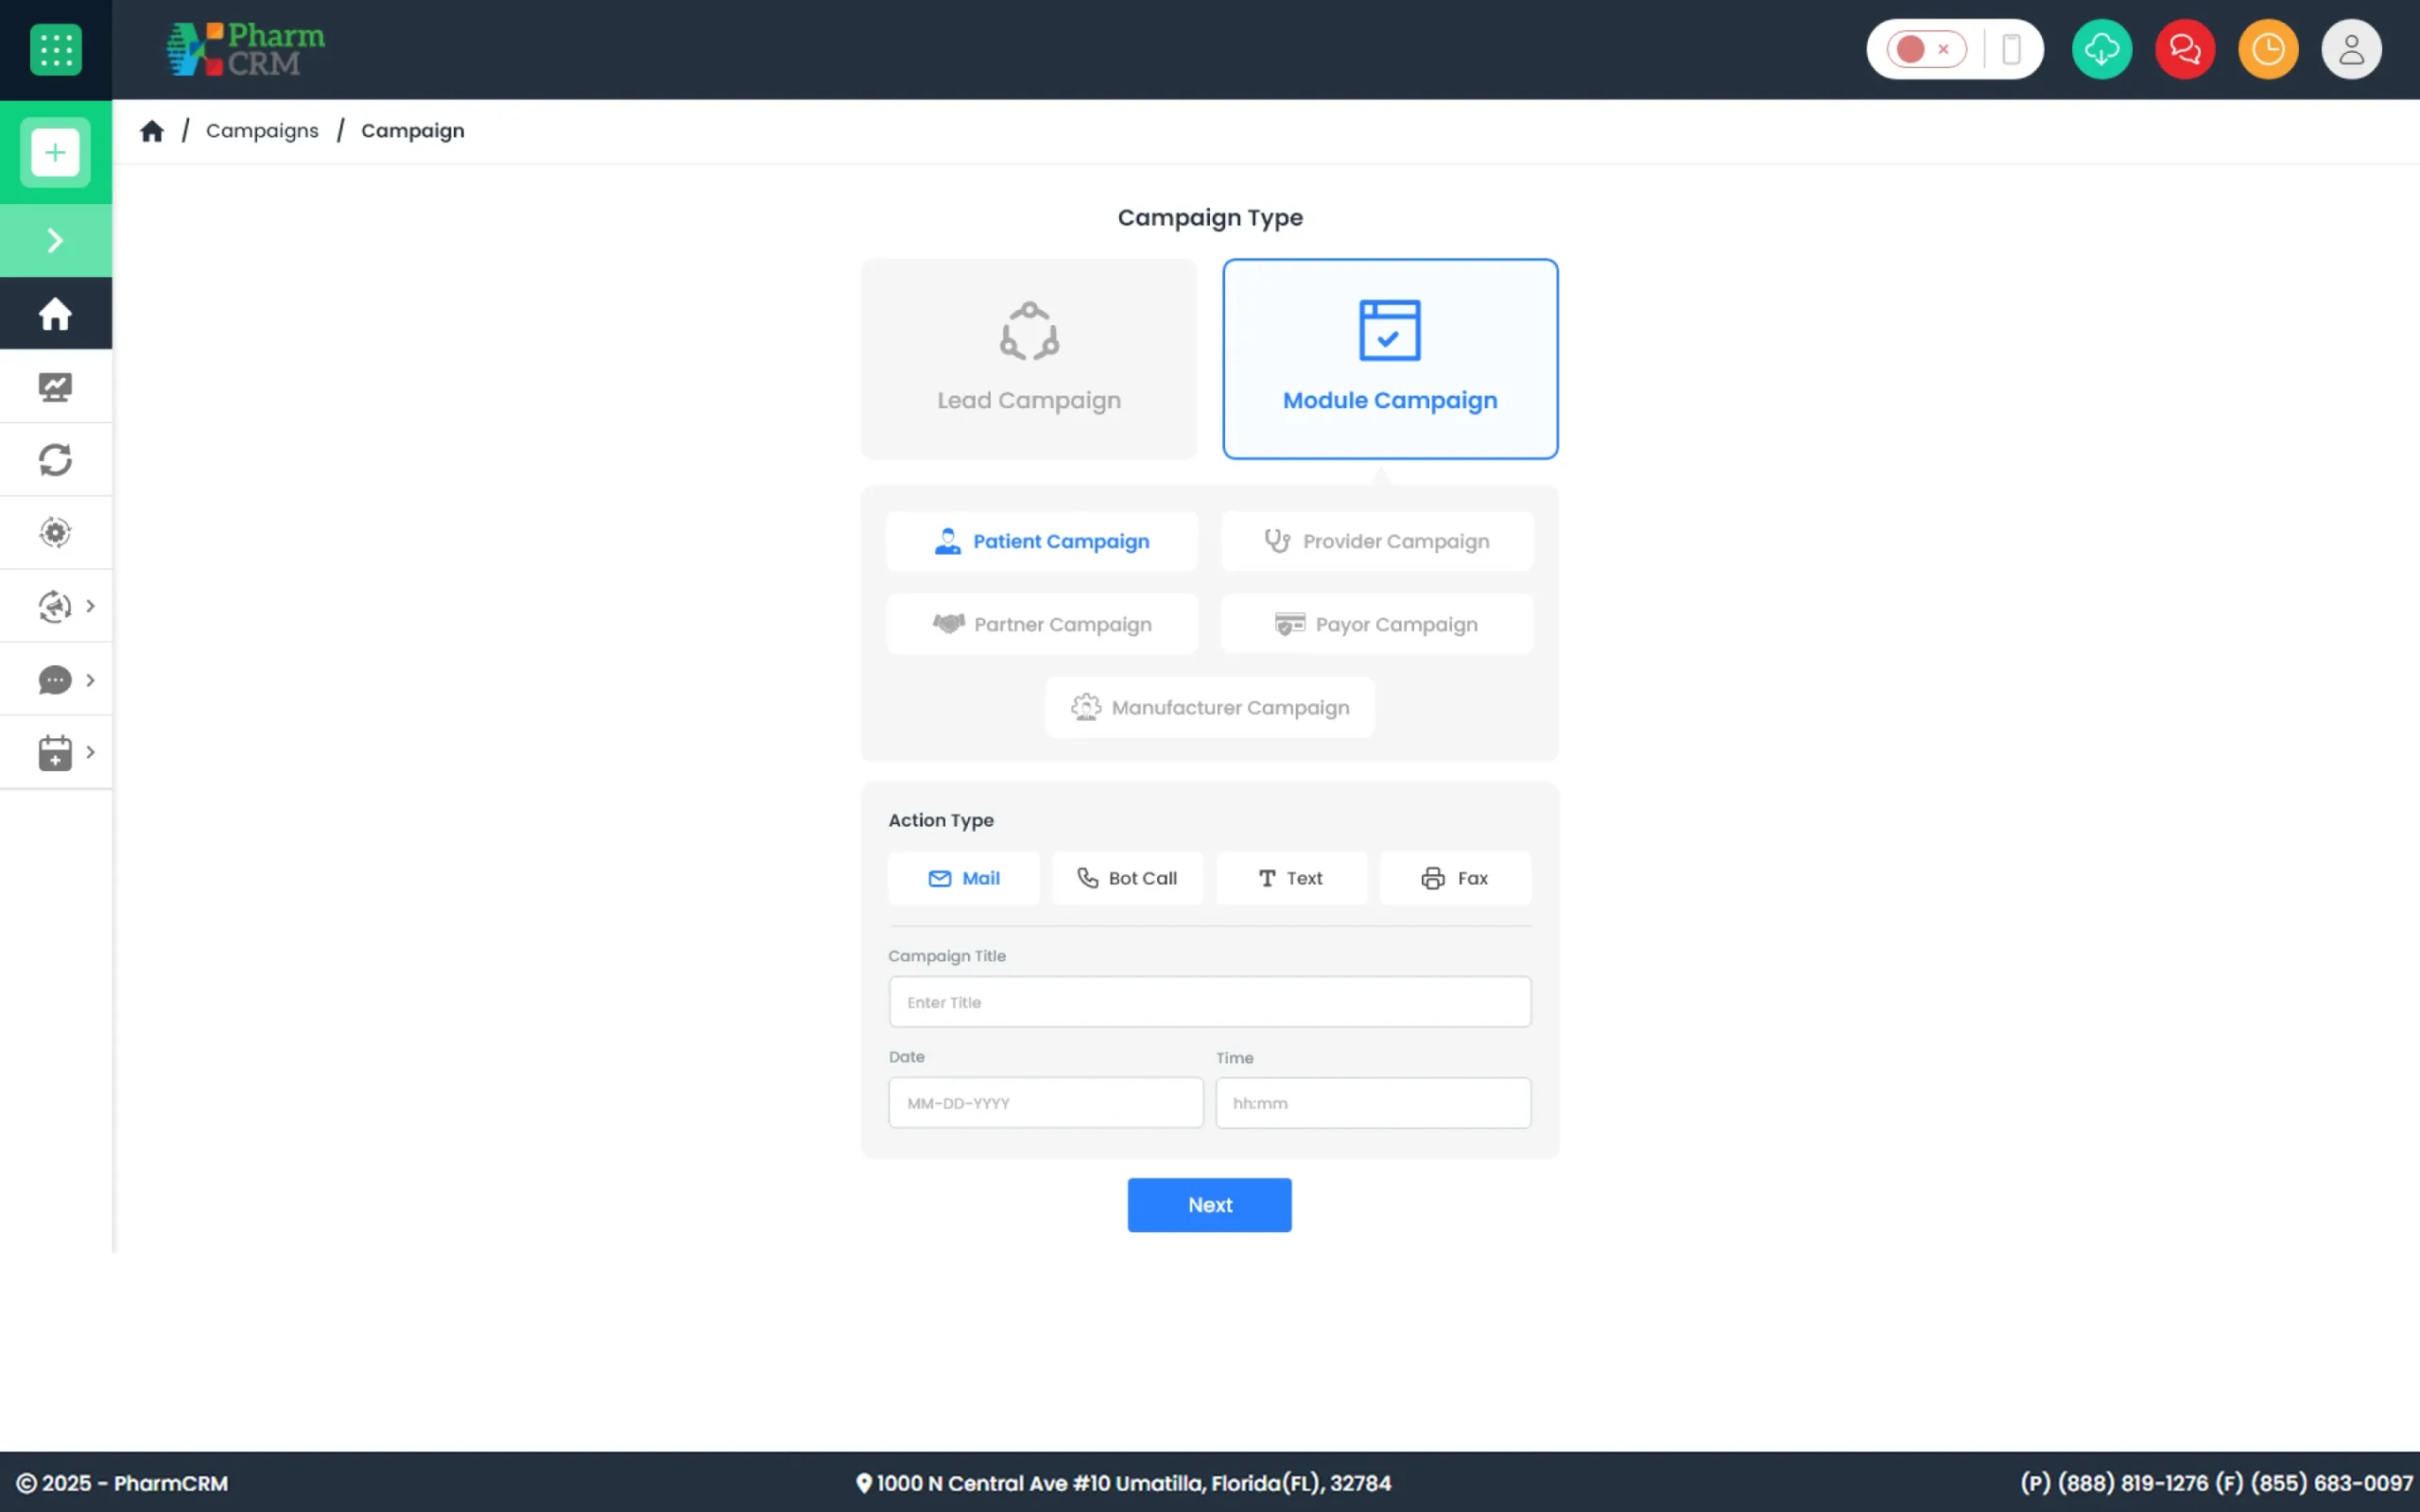Open the red chat messages icon
Screen dimensions: 2420x1512
(x=2185, y=49)
